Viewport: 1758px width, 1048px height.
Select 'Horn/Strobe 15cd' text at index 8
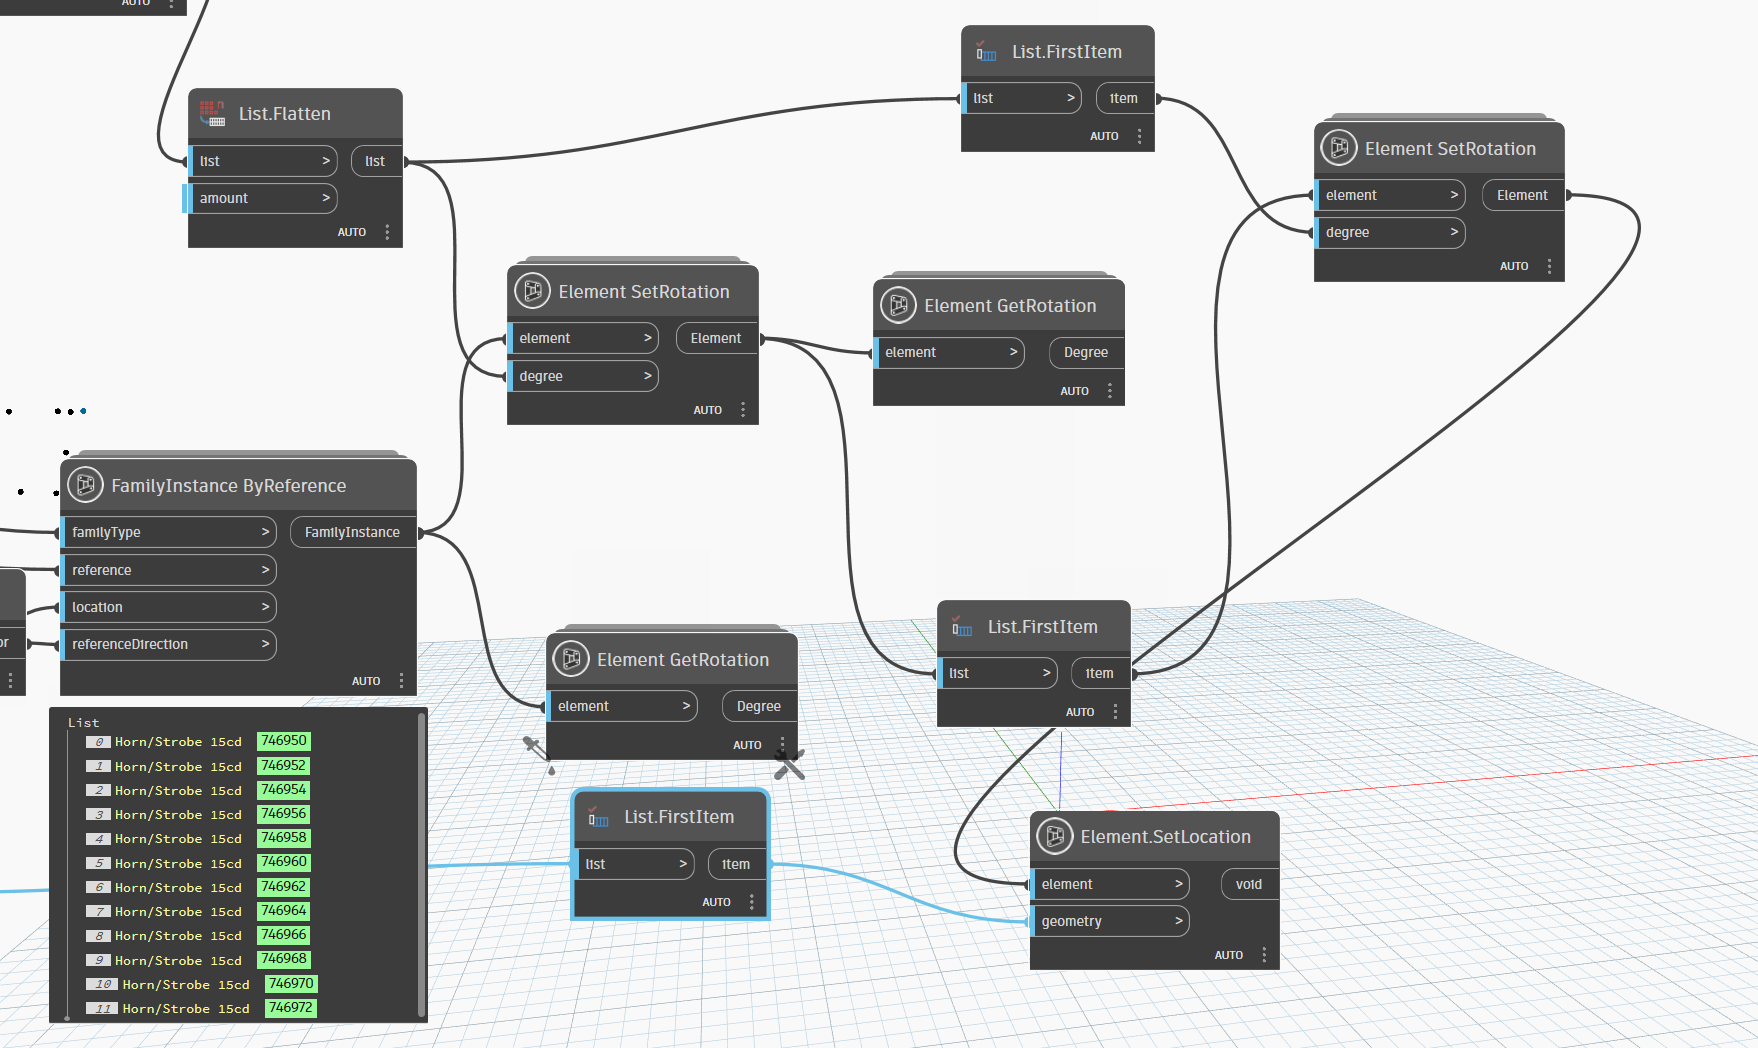click(178, 936)
